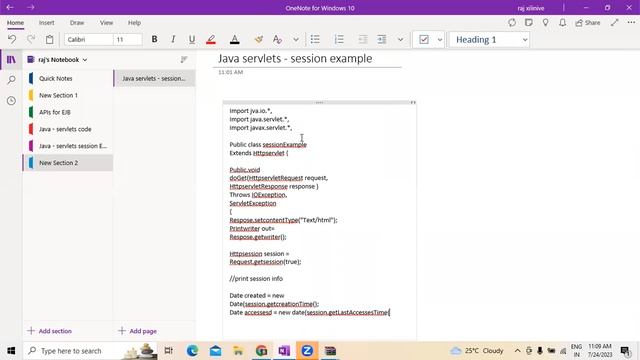Click the sync status icon
Viewport: 640px width, 360px height.
tap(512, 23)
